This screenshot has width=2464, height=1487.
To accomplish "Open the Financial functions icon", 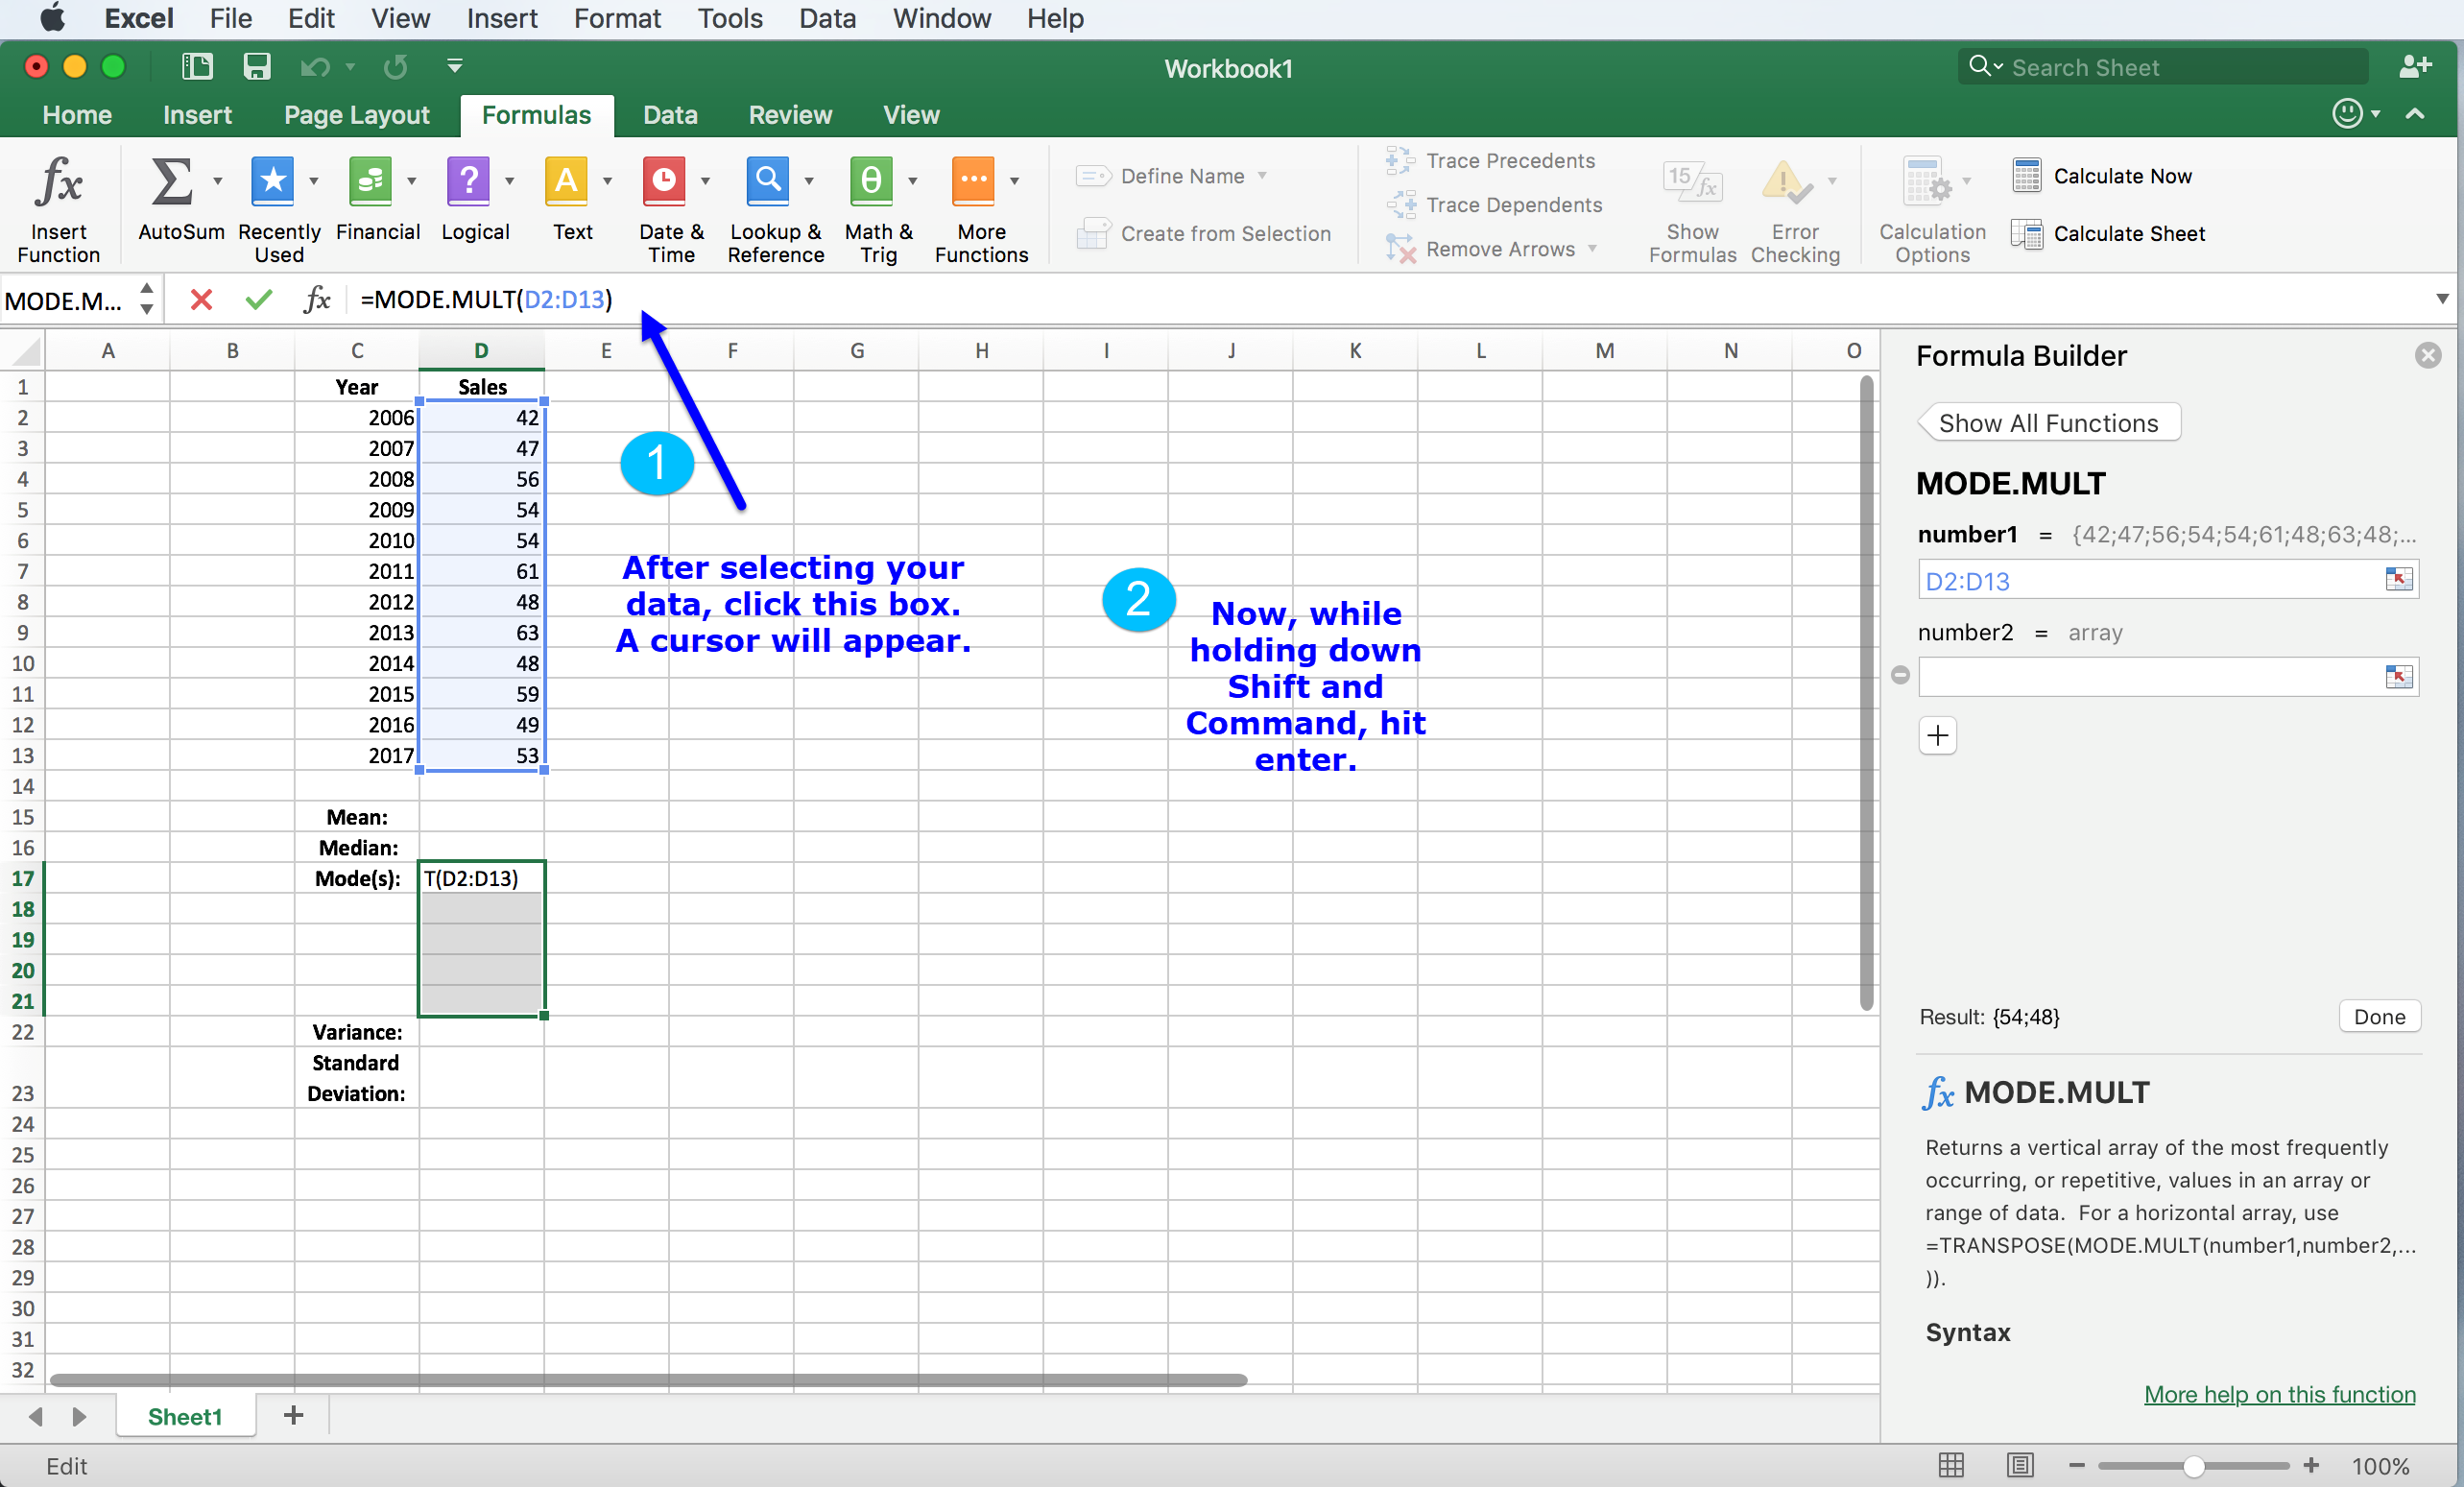I will click(370, 182).
